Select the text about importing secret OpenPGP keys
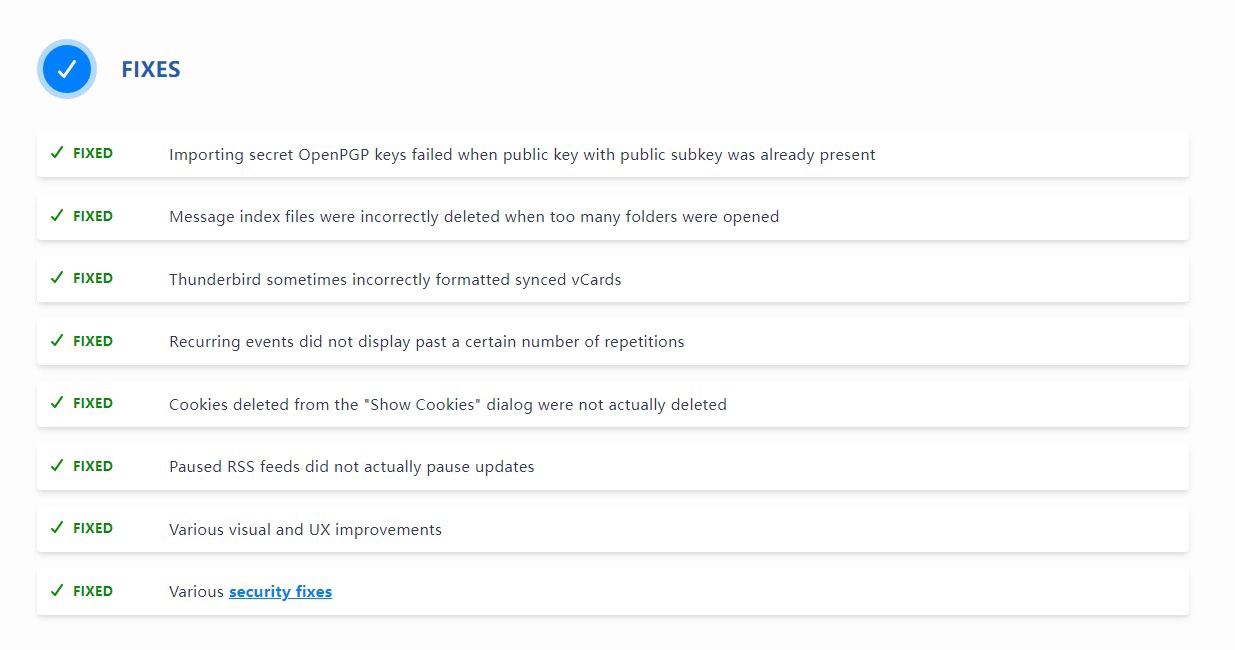This screenshot has width=1235, height=650. click(522, 155)
